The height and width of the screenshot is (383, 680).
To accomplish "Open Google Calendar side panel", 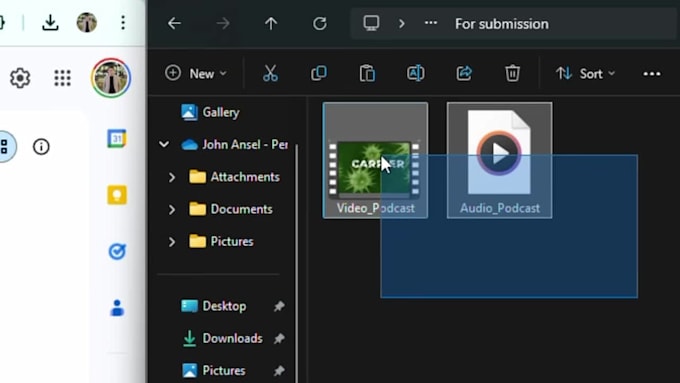I will point(117,139).
